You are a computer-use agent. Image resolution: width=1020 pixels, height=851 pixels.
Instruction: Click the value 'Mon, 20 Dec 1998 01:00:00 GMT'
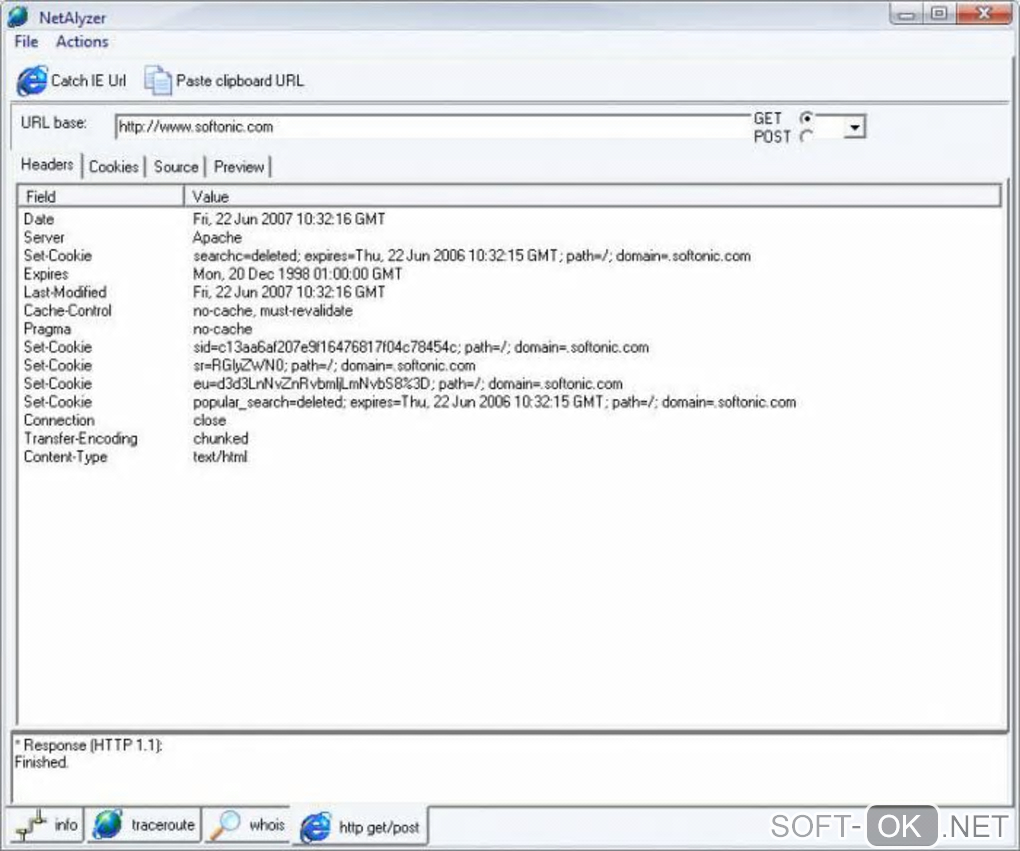(x=297, y=274)
